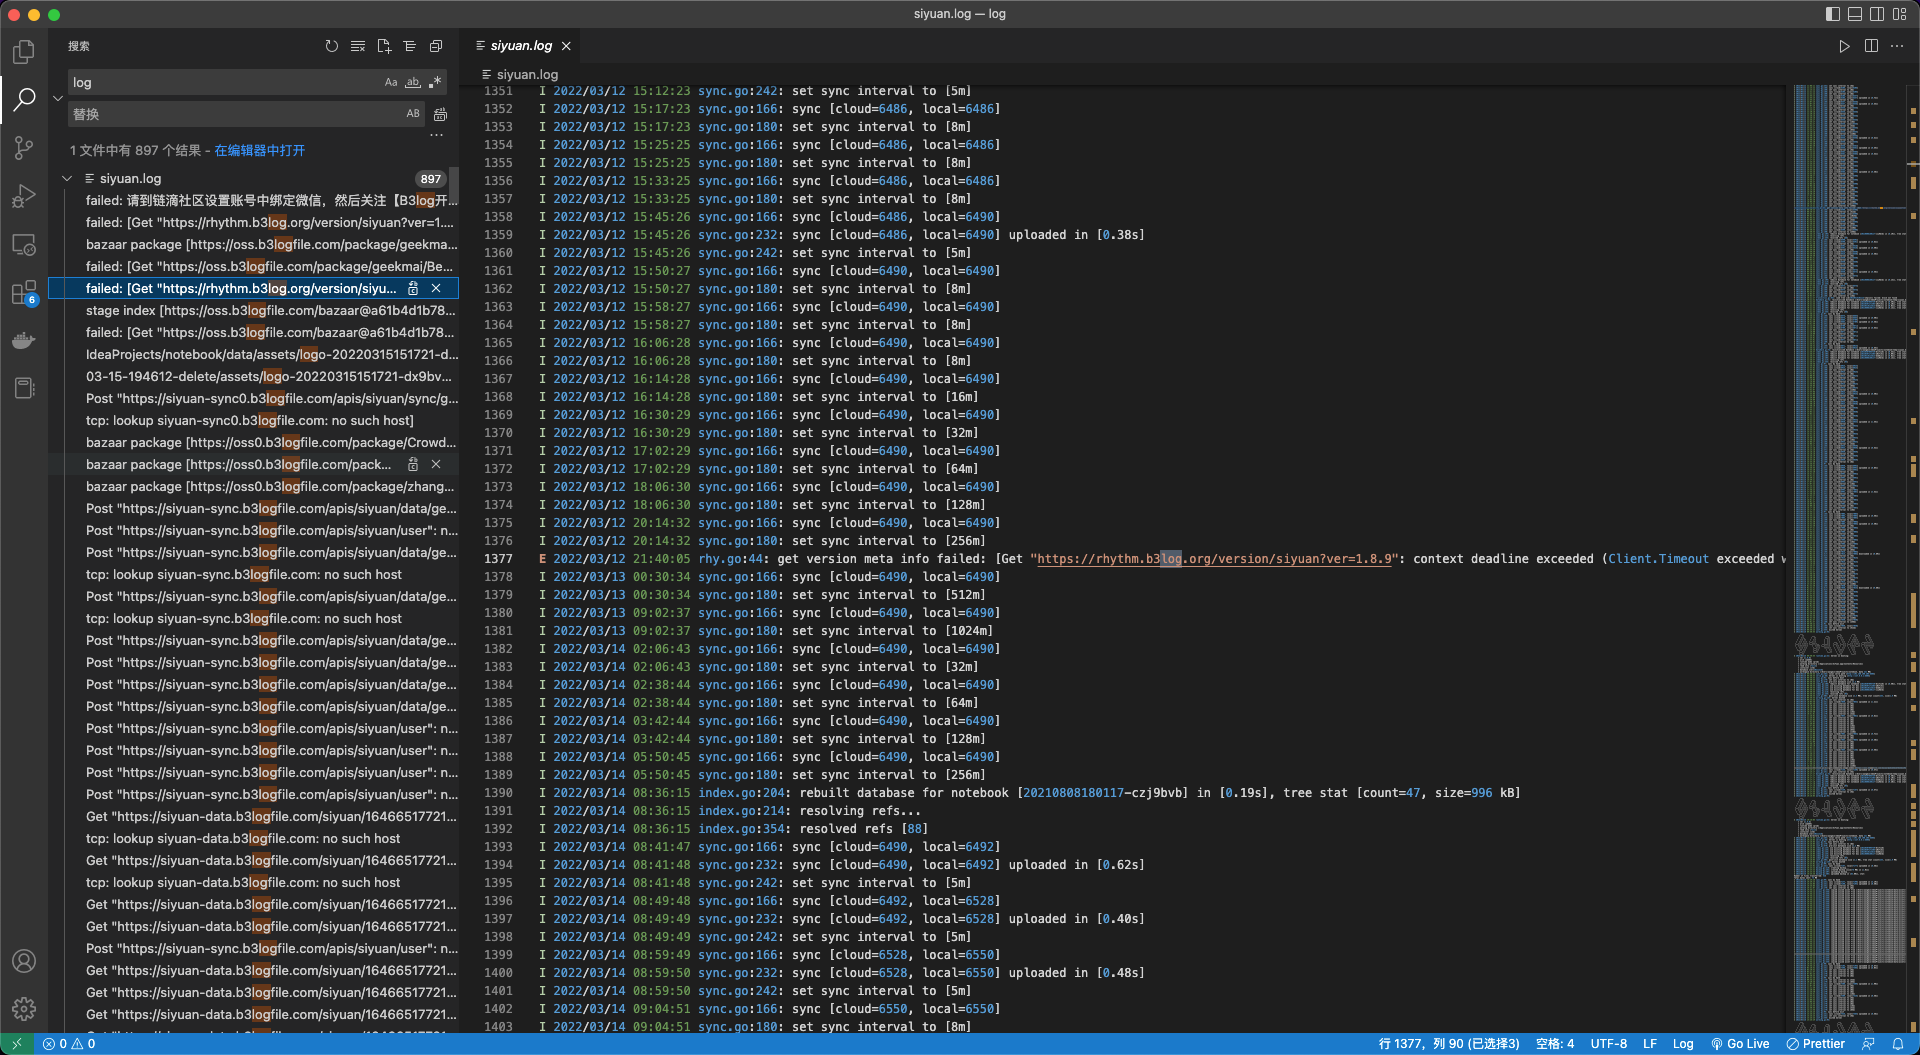The width and height of the screenshot is (1920, 1055).
Task: Change the Log language mode in status bar
Action: (1683, 1044)
